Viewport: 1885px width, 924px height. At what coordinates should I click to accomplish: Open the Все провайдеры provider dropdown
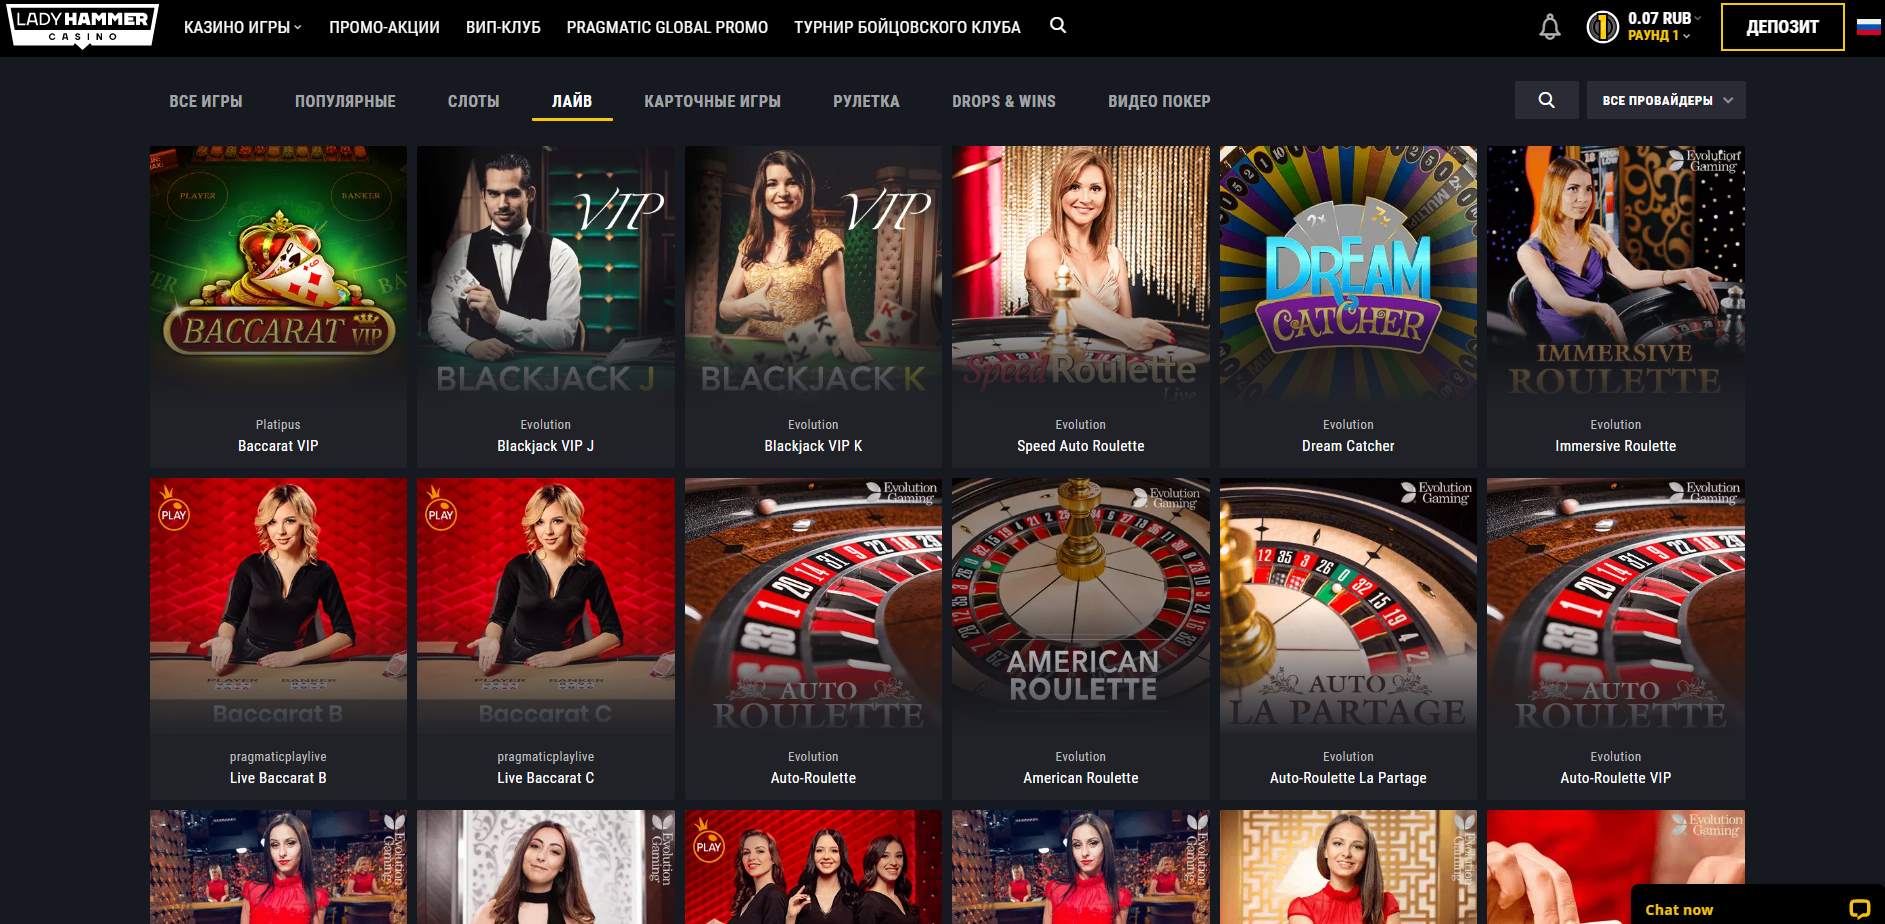pyautogui.click(x=1666, y=100)
